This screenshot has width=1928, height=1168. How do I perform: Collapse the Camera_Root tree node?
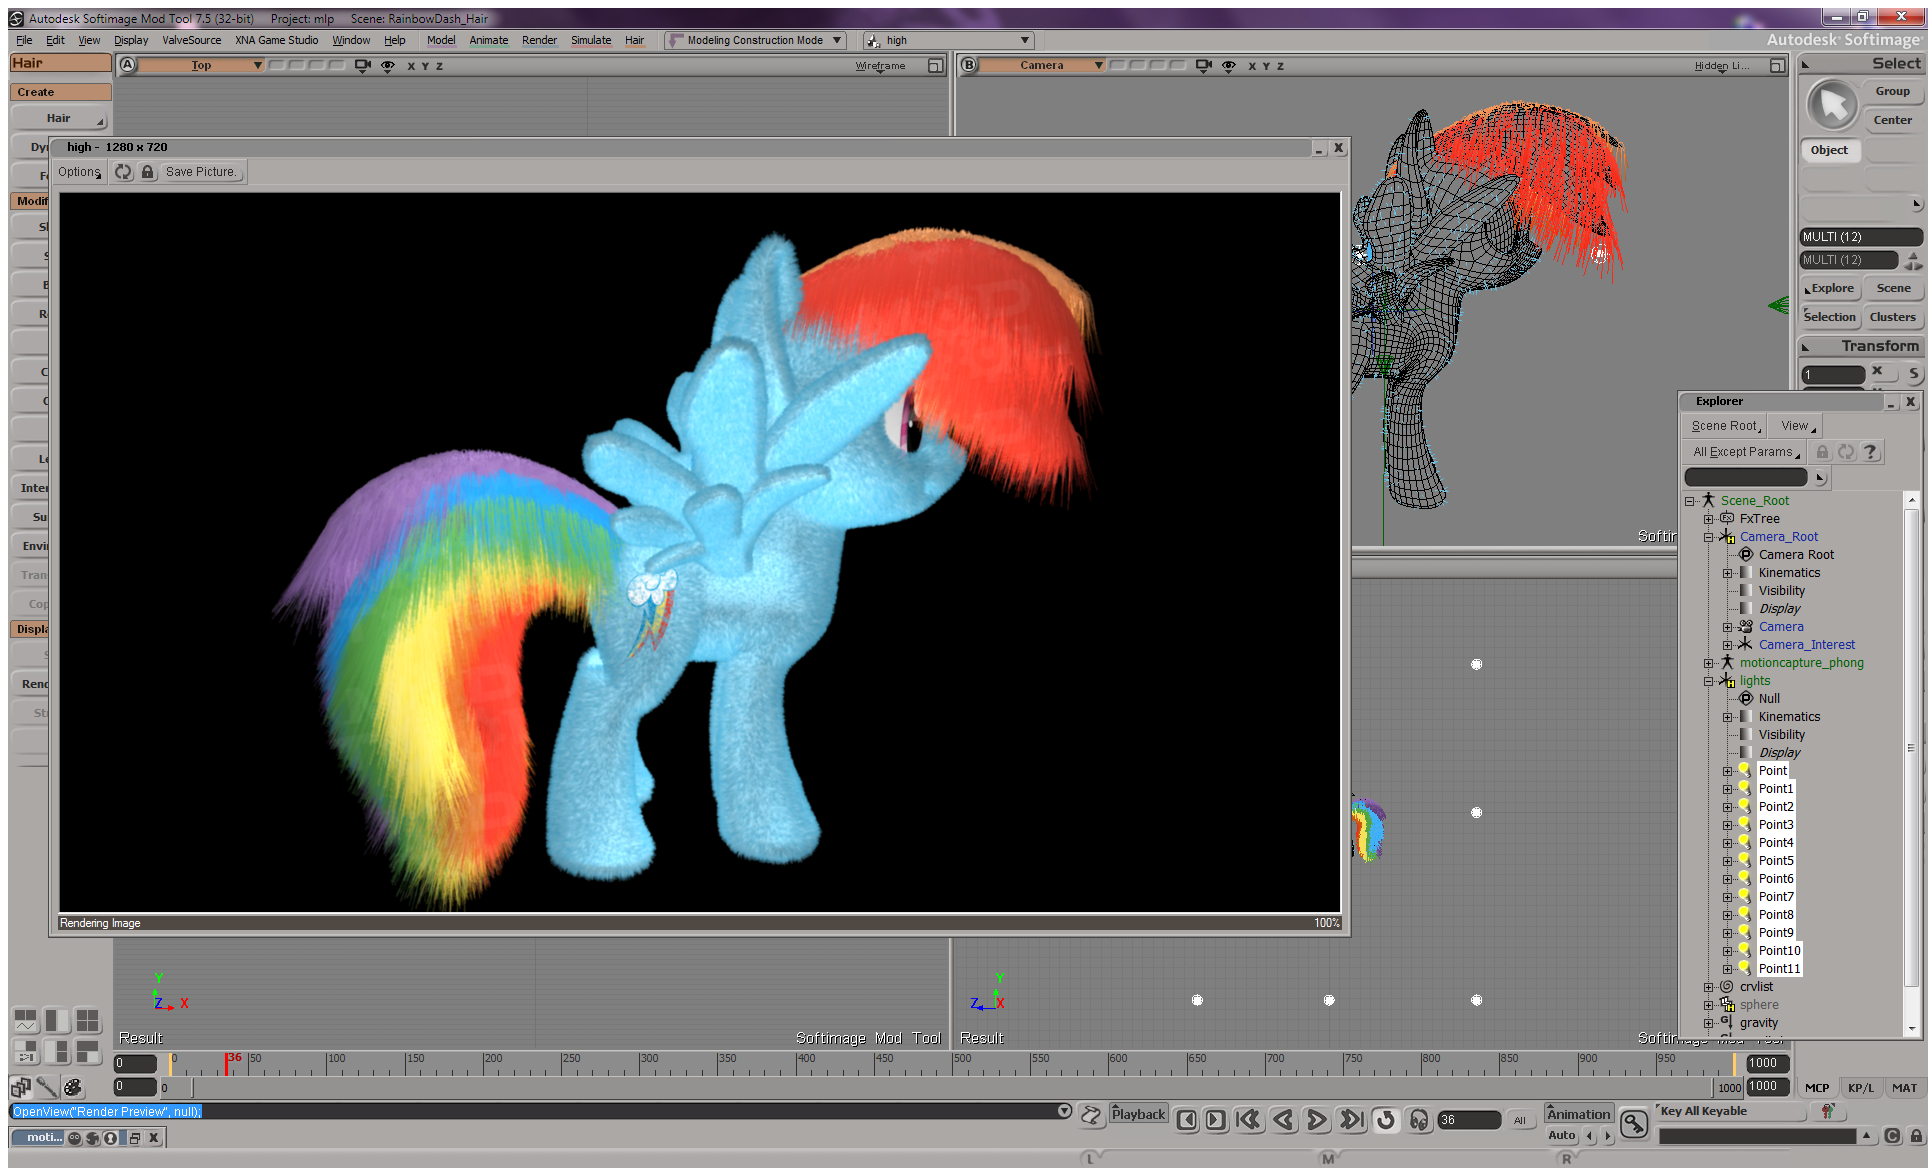pyautogui.click(x=1709, y=537)
